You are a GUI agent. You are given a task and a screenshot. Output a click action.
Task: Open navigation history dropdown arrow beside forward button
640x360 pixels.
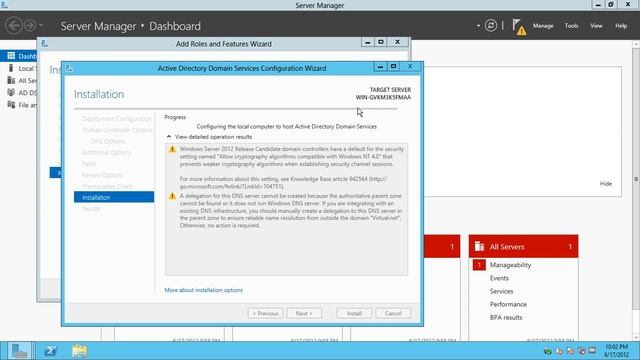(x=41, y=25)
